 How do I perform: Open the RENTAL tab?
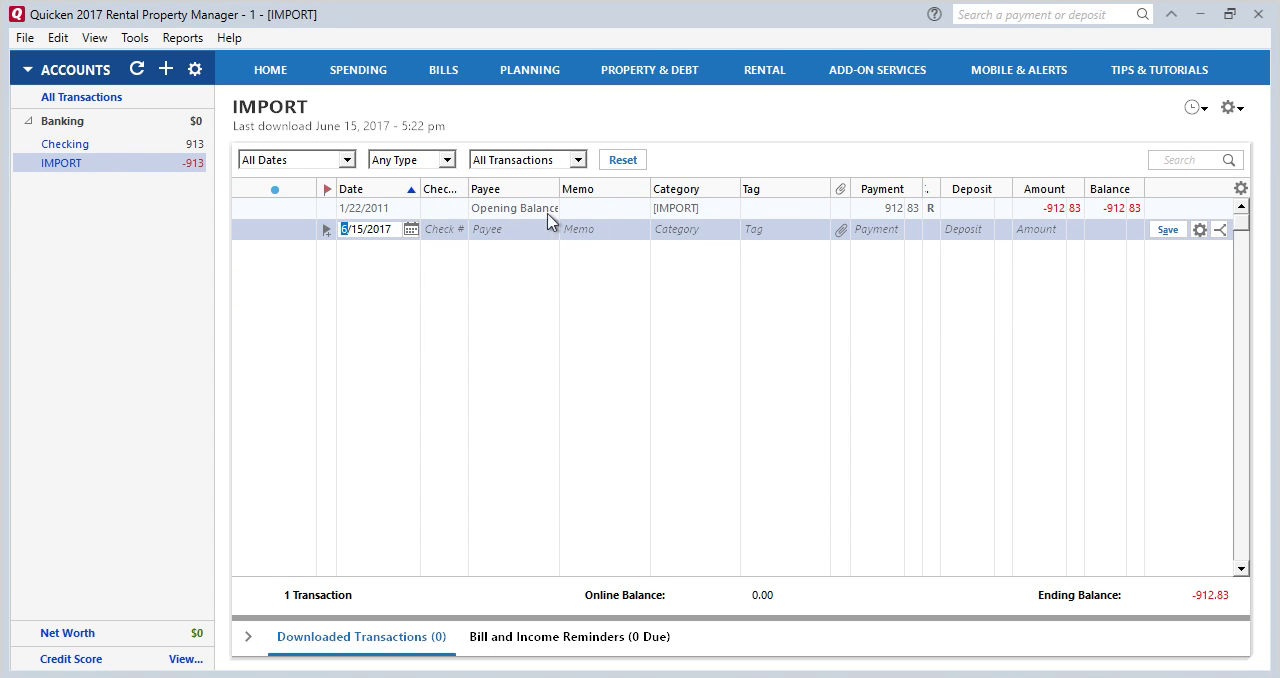click(x=765, y=70)
